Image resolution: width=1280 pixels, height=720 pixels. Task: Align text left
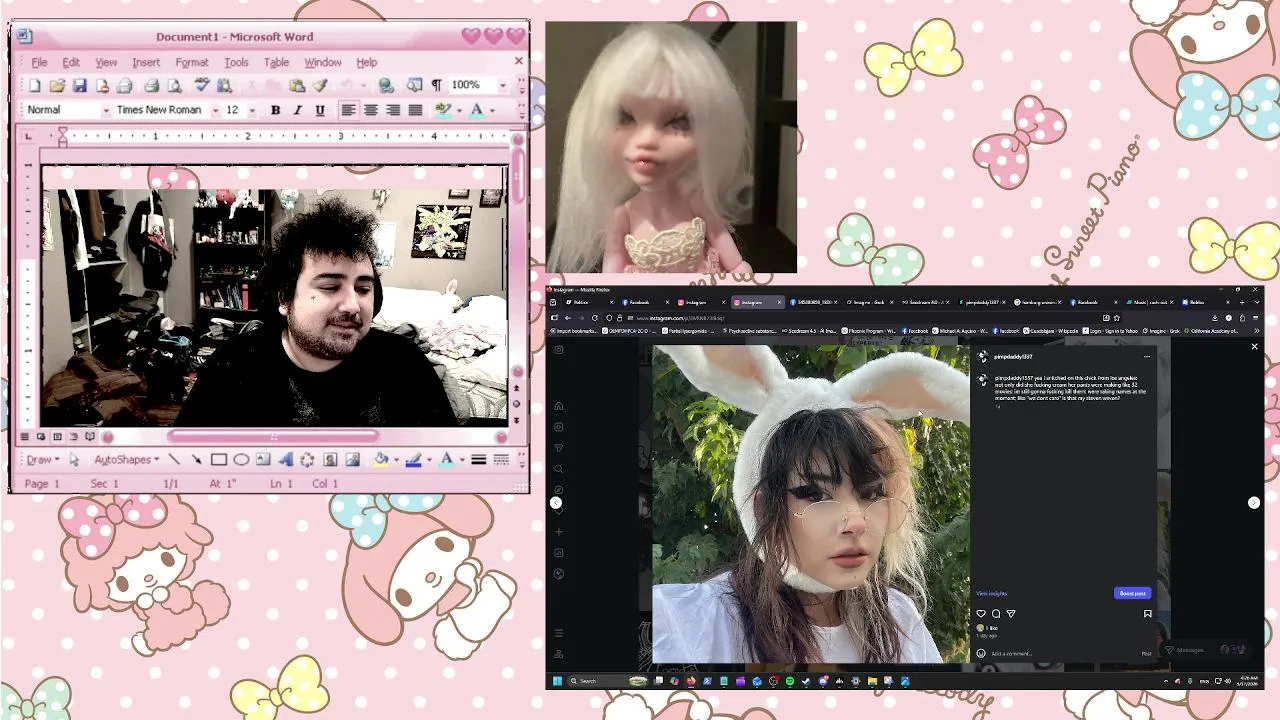[x=348, y=110]
